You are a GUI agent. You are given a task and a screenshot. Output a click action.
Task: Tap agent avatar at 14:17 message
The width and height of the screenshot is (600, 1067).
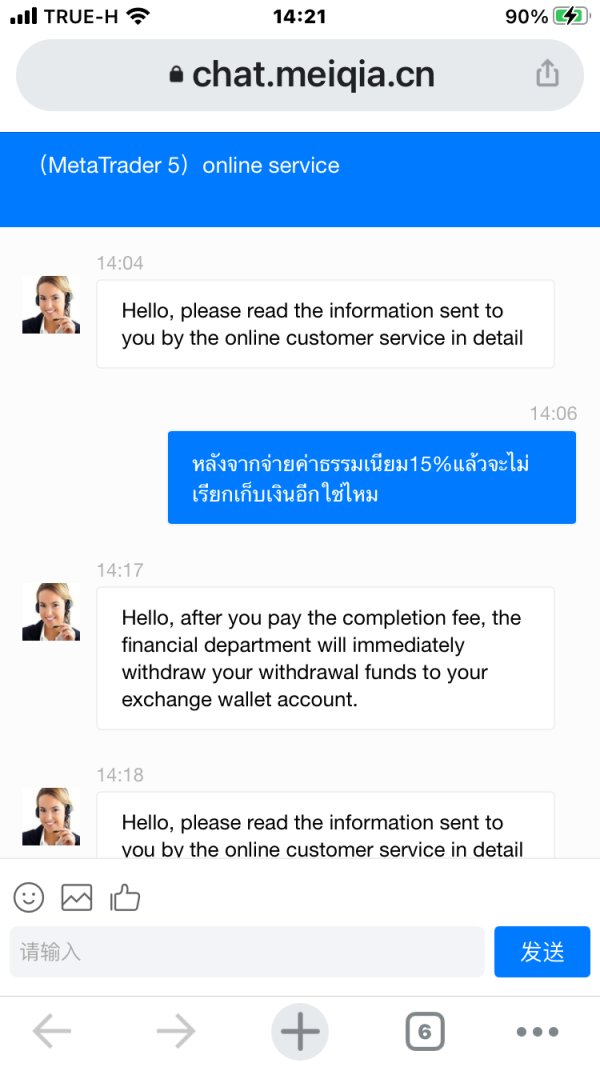point(51,612)
